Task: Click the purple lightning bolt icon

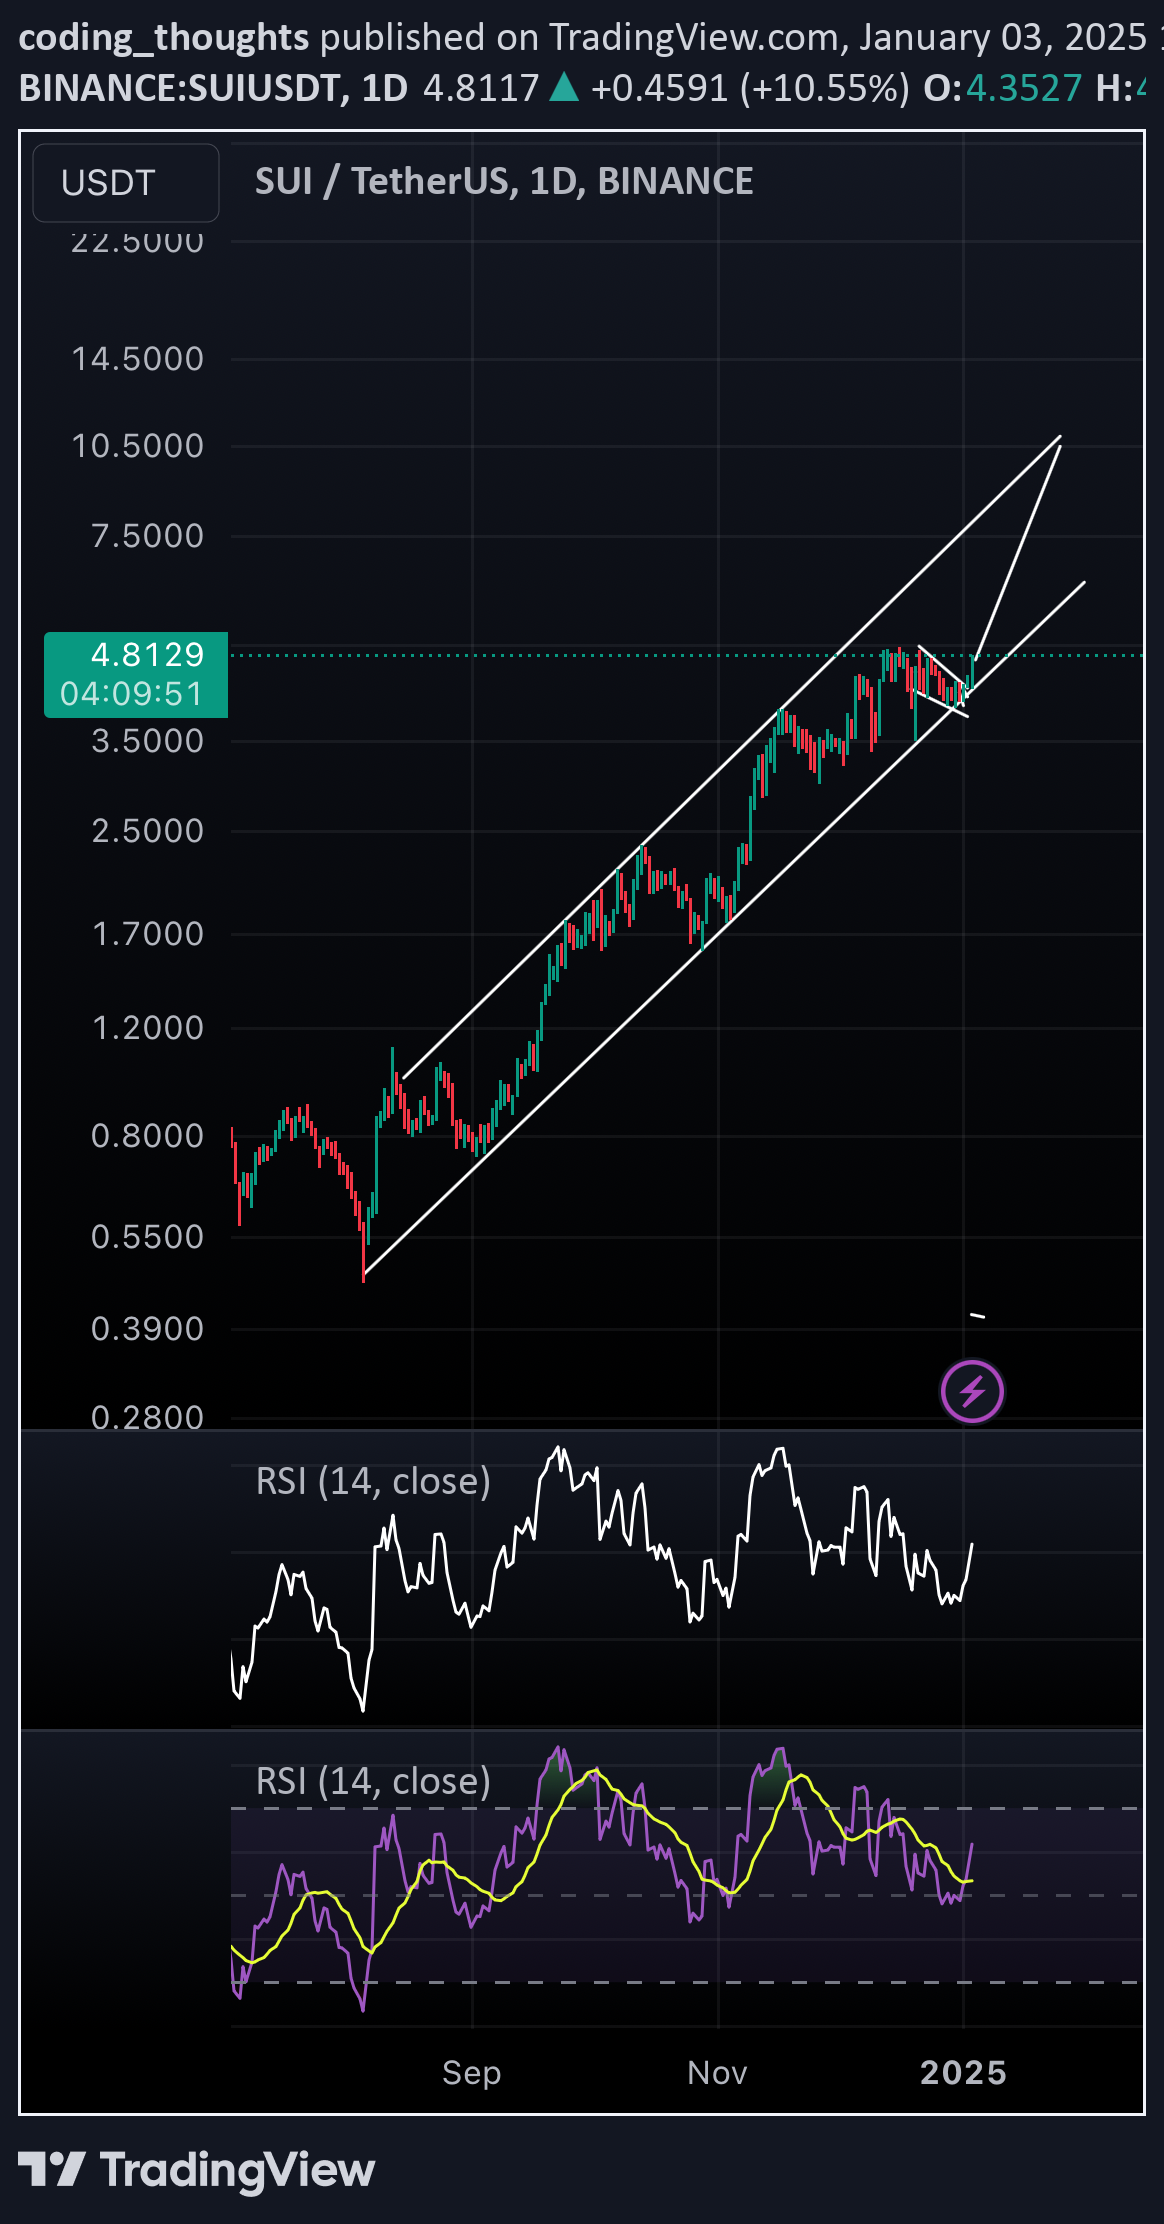Action: [972, 1391]
